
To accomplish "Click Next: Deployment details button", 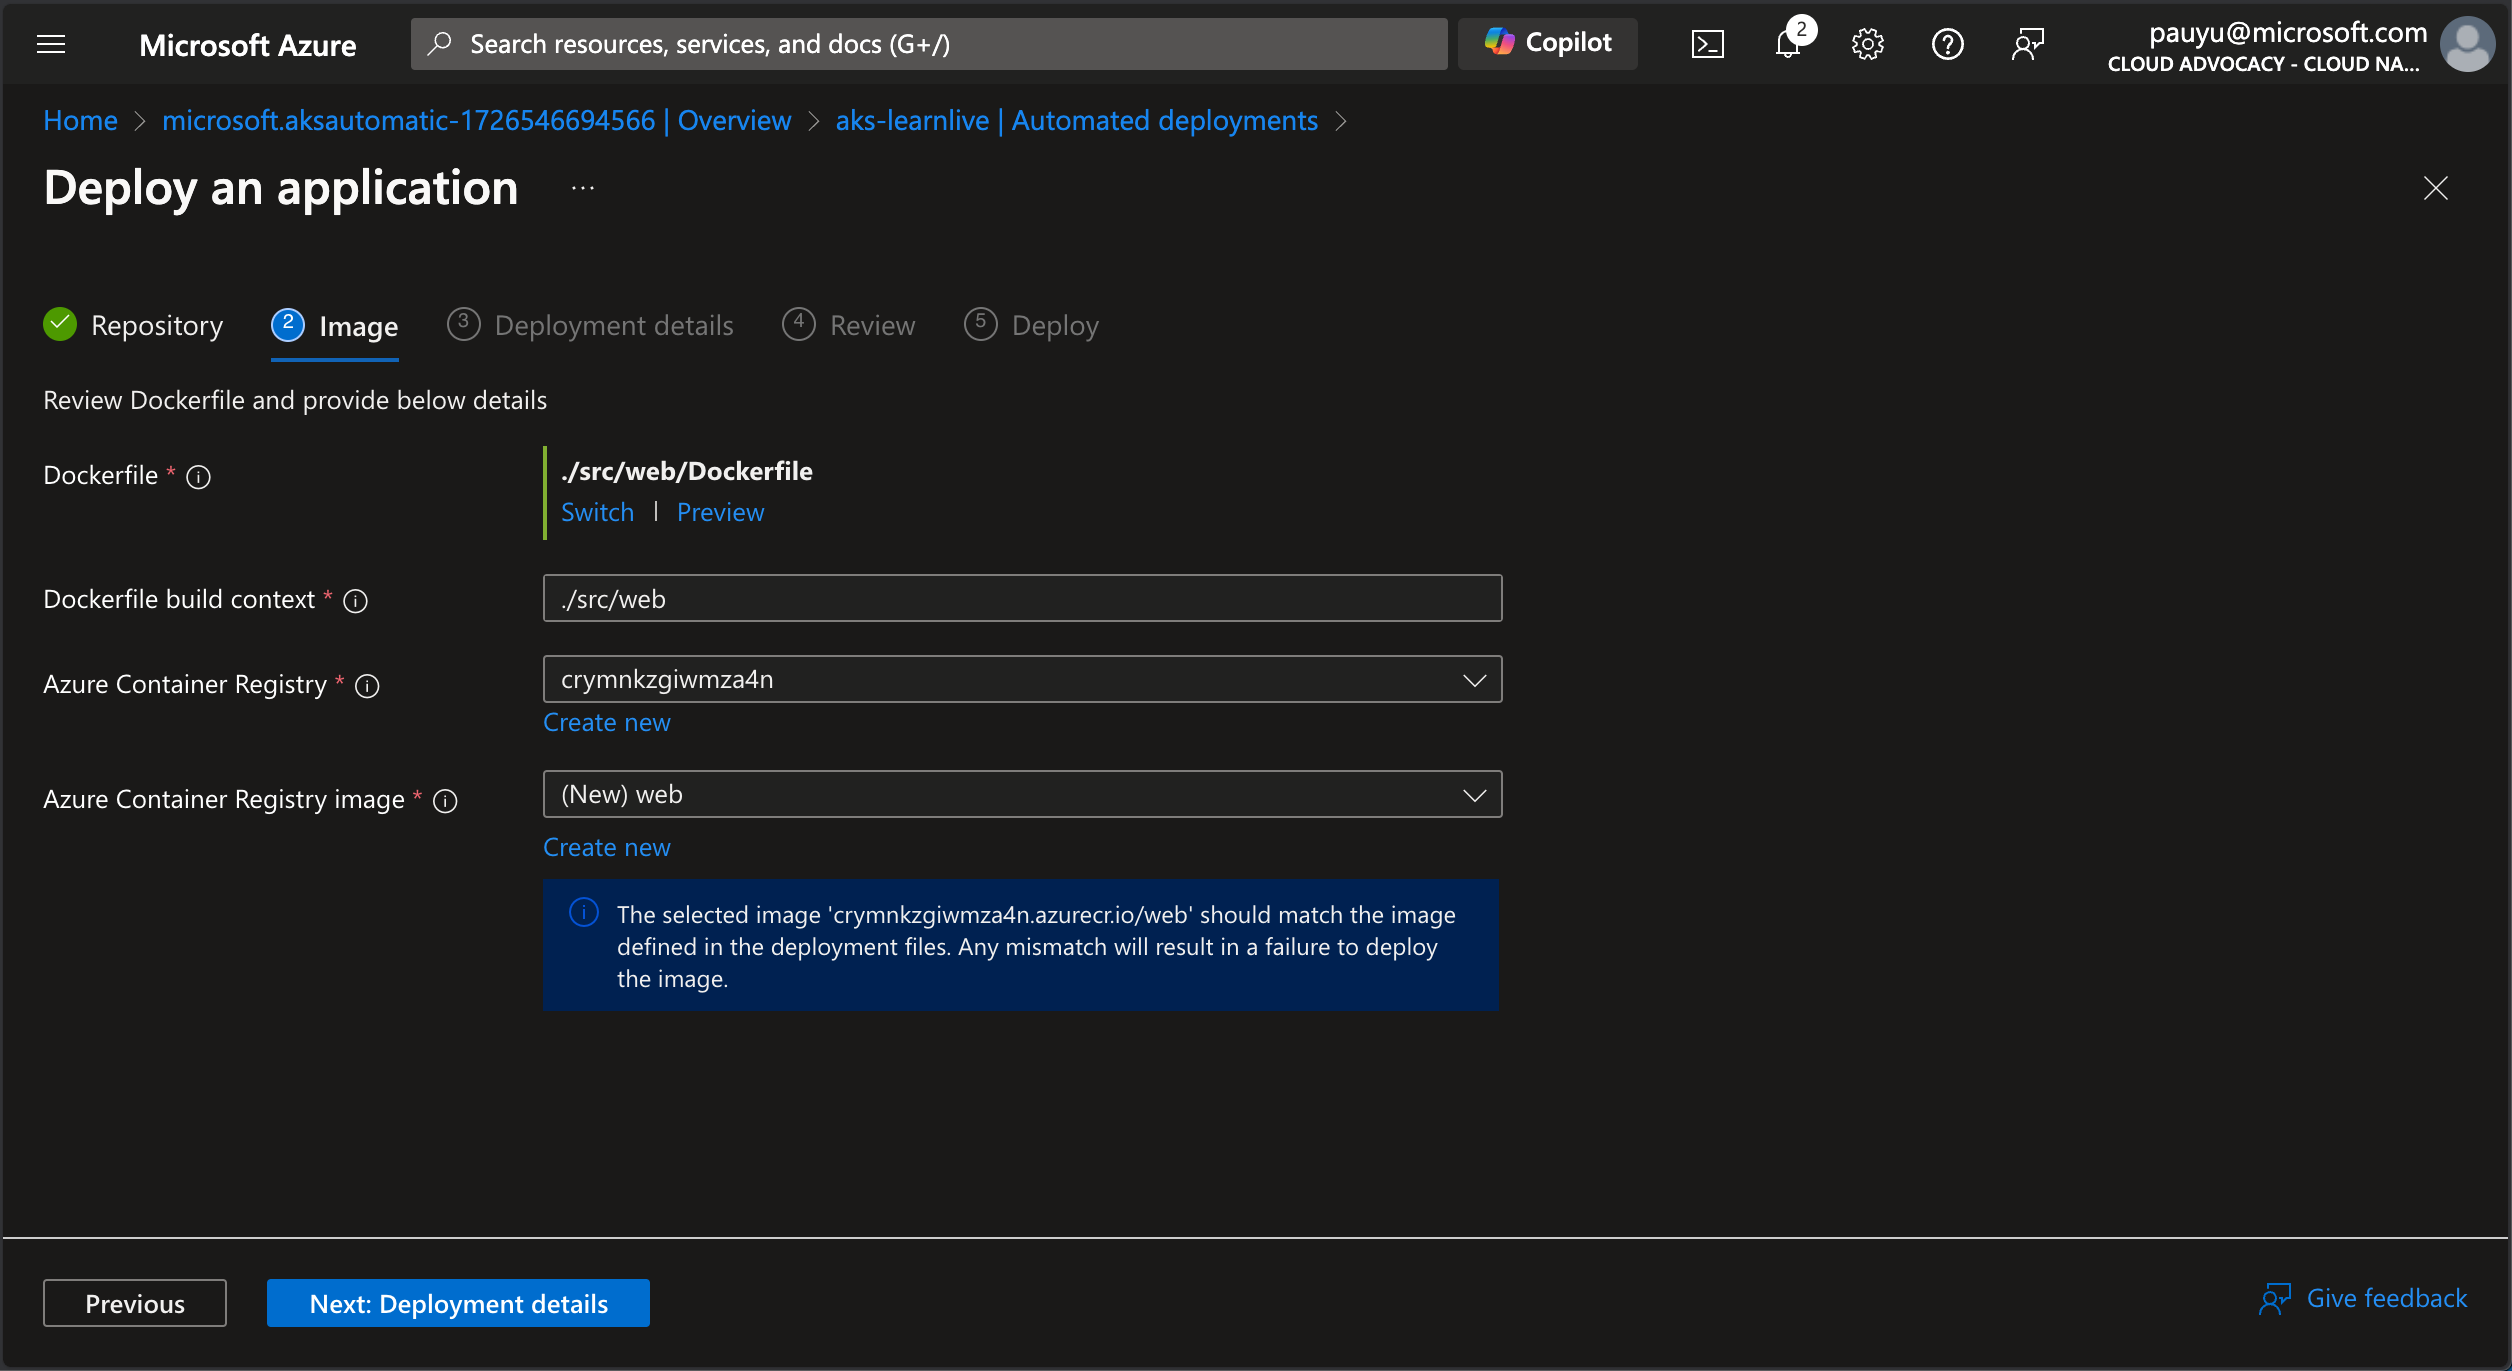I will [458, 1303].
